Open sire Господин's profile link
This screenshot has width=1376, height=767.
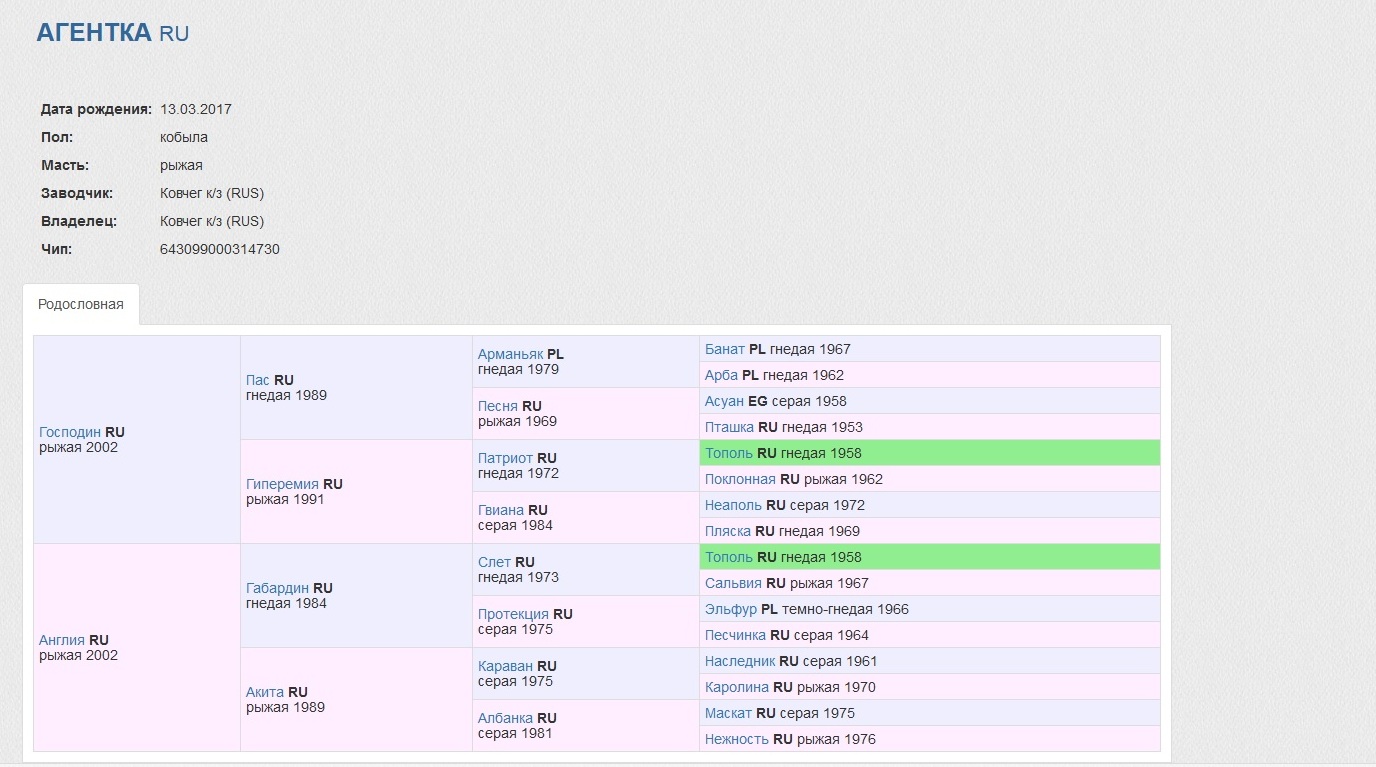tap(70, 432)
